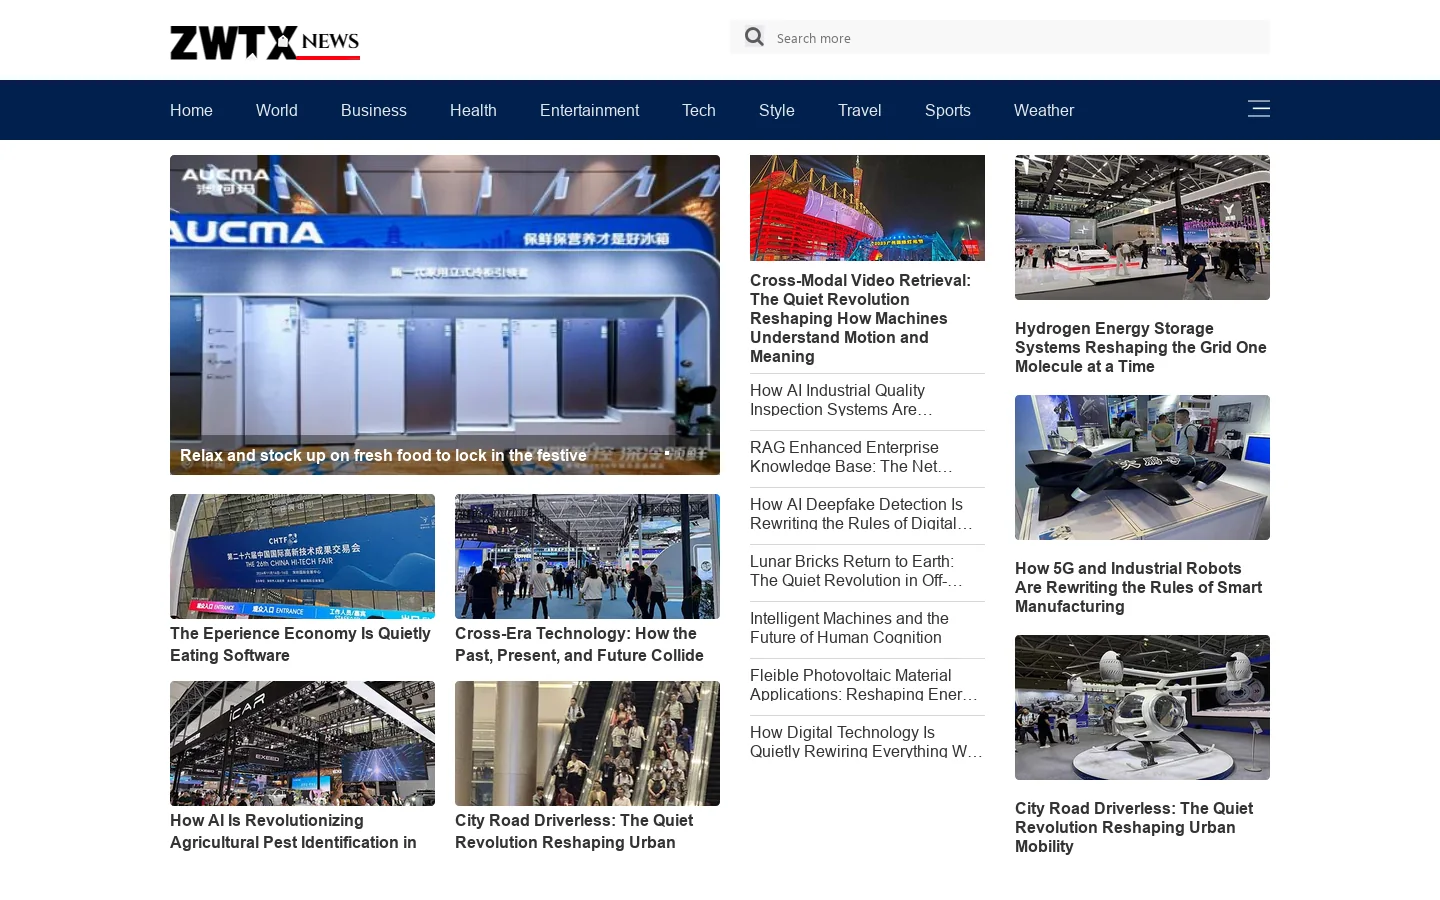Open the hamburger menu icon in navbar
The width and height of the screenshot is (1440, 900).
click(x=1259, y=108)
